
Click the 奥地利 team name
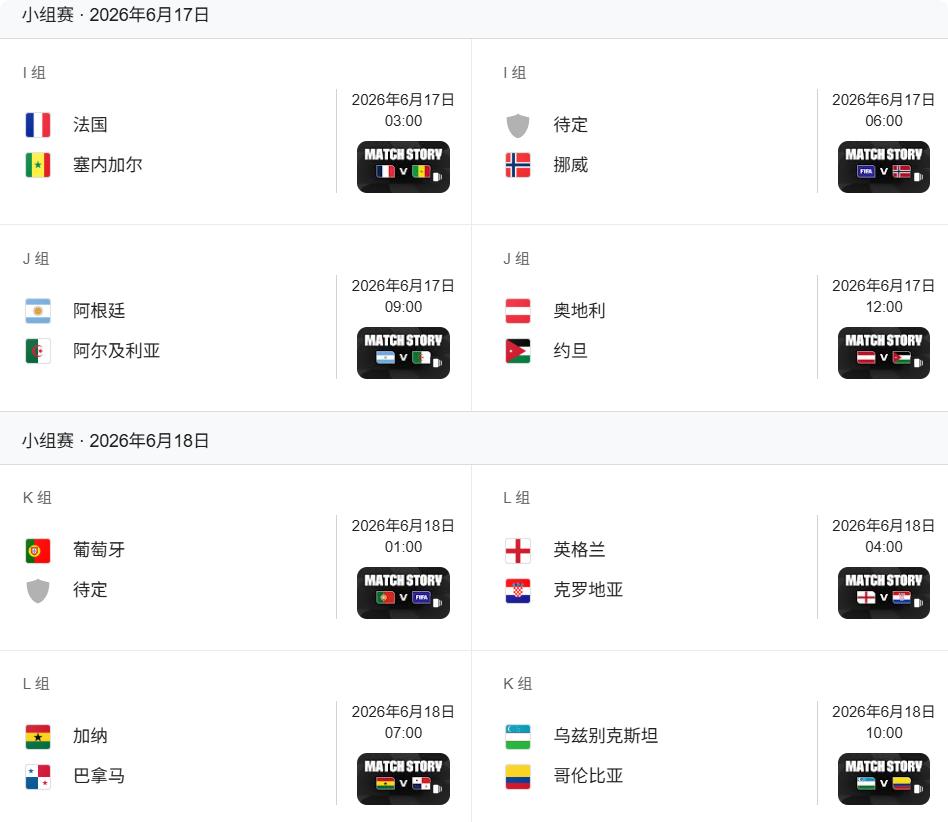(579, 311)
